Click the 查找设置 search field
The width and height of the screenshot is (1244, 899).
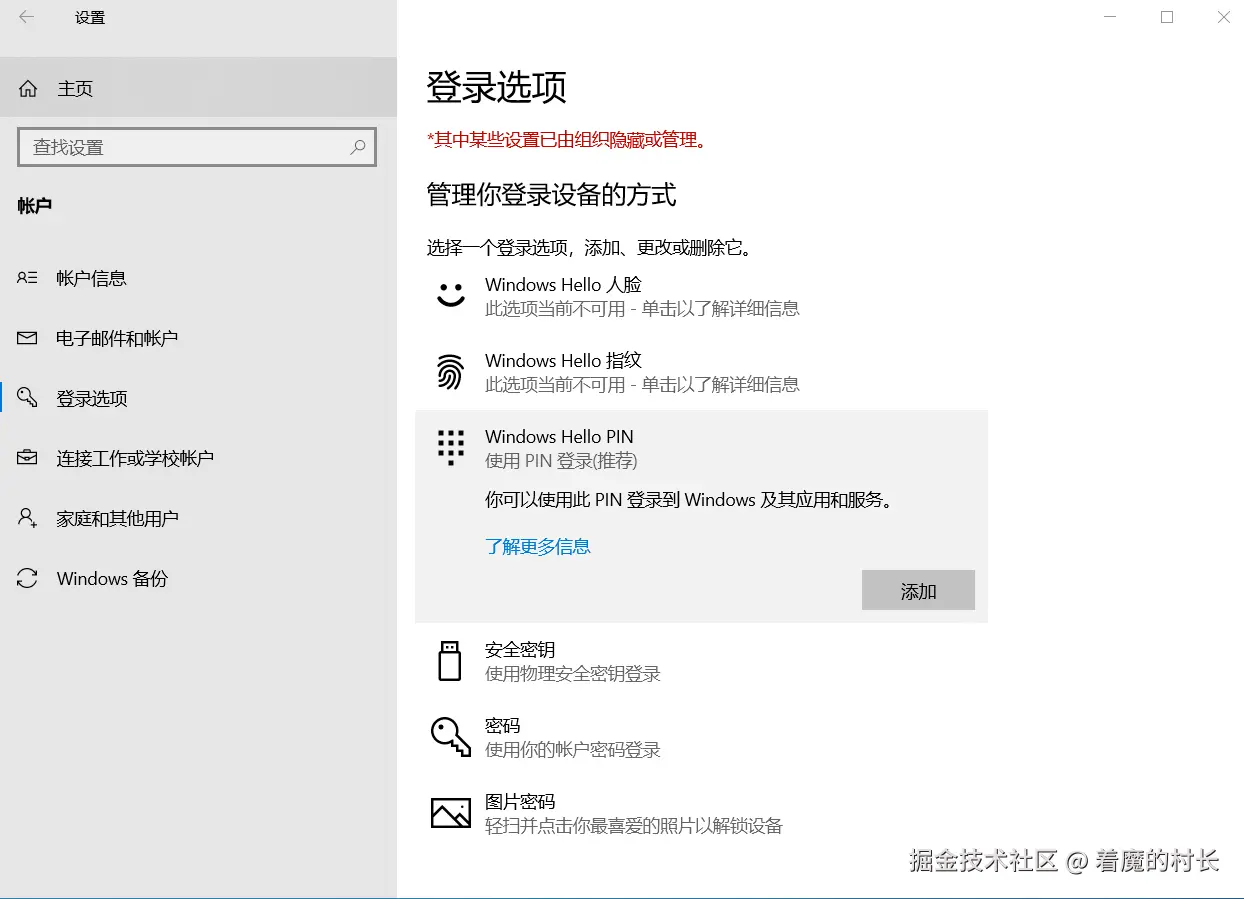(x=197, y=147)
